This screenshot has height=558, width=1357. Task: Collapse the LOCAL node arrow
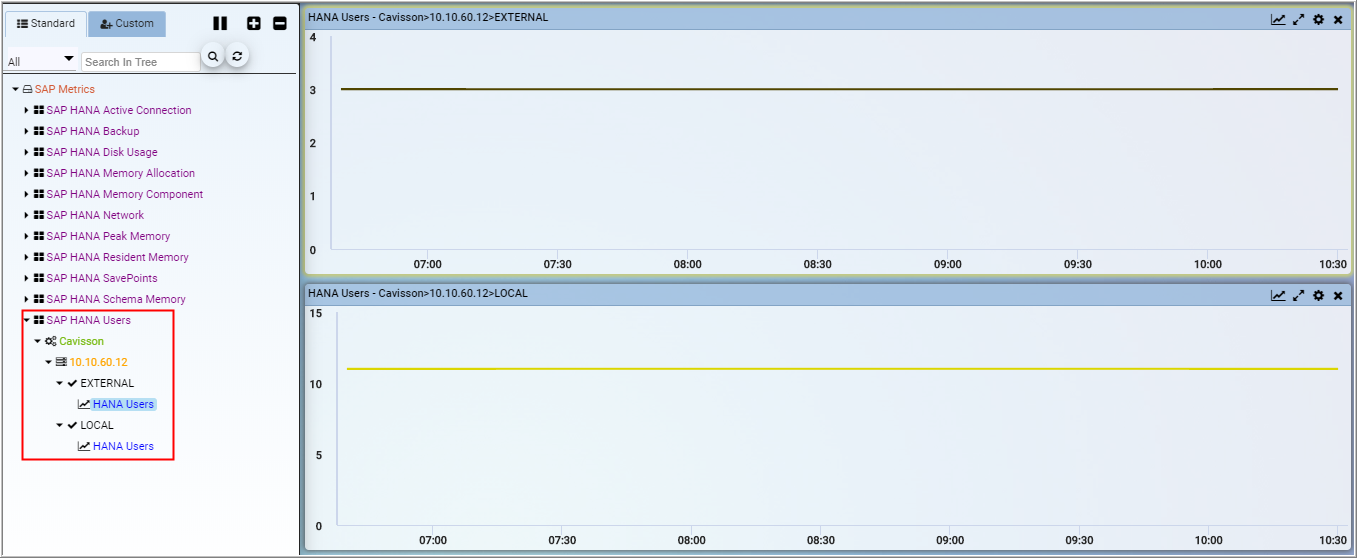point(60,426)
